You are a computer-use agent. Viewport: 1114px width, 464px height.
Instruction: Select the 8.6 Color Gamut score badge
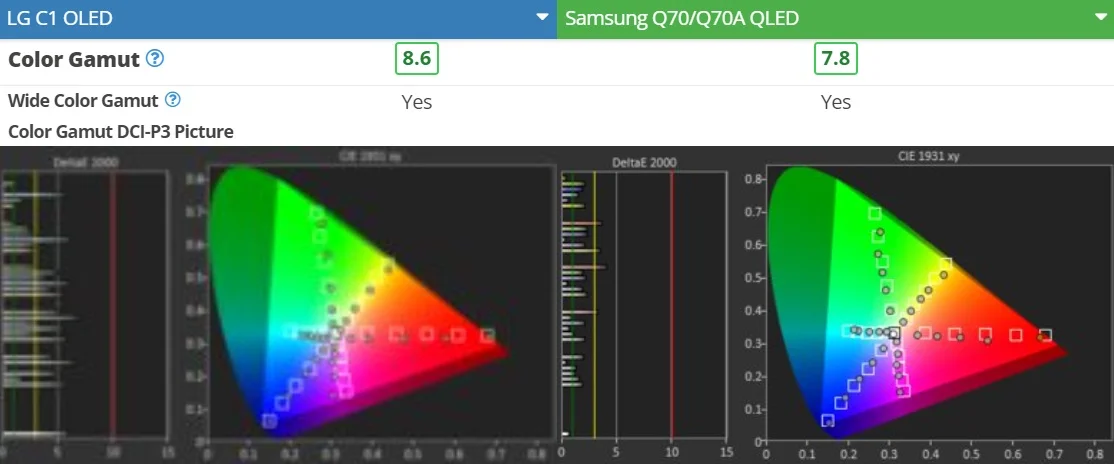417,58
